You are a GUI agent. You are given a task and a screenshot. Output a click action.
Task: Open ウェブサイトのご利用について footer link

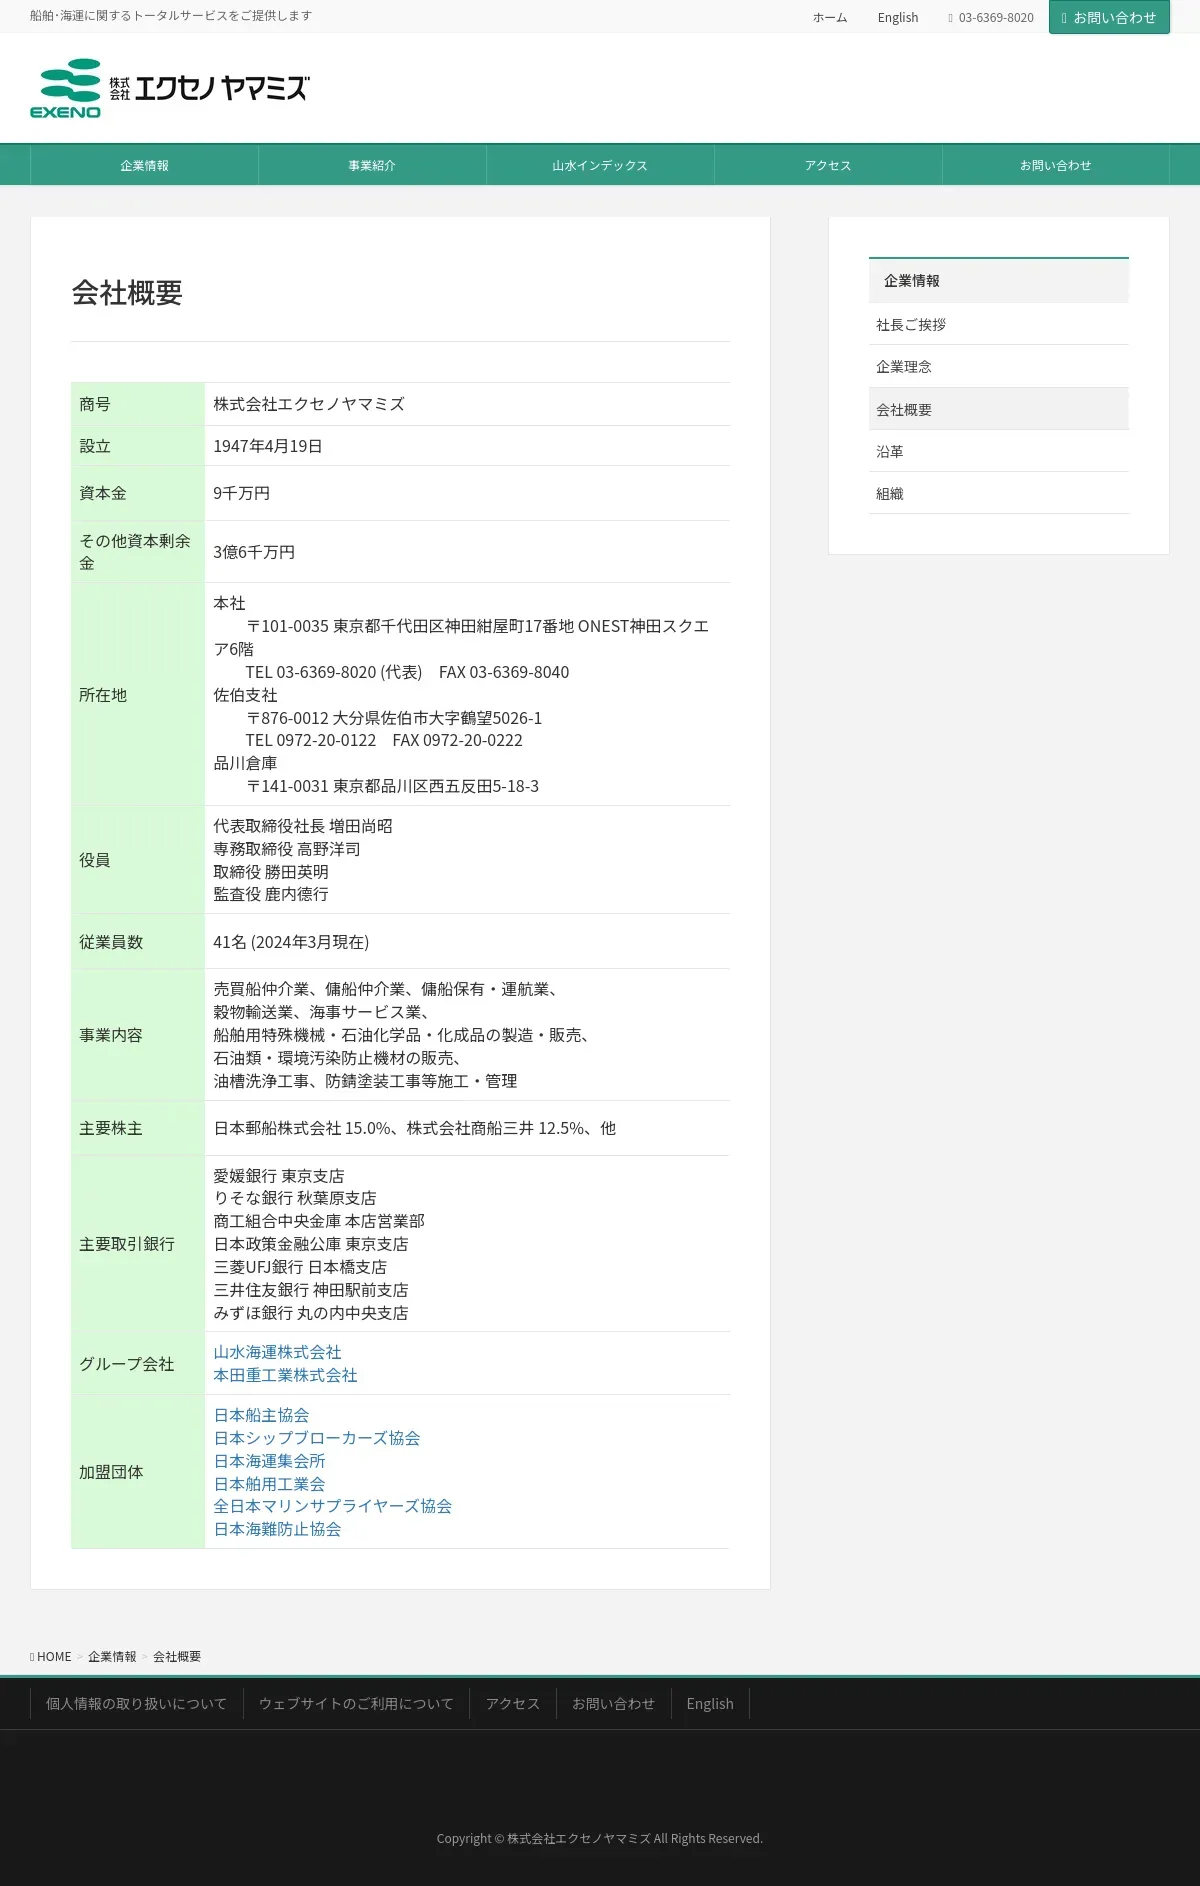tap(356, 1704)
